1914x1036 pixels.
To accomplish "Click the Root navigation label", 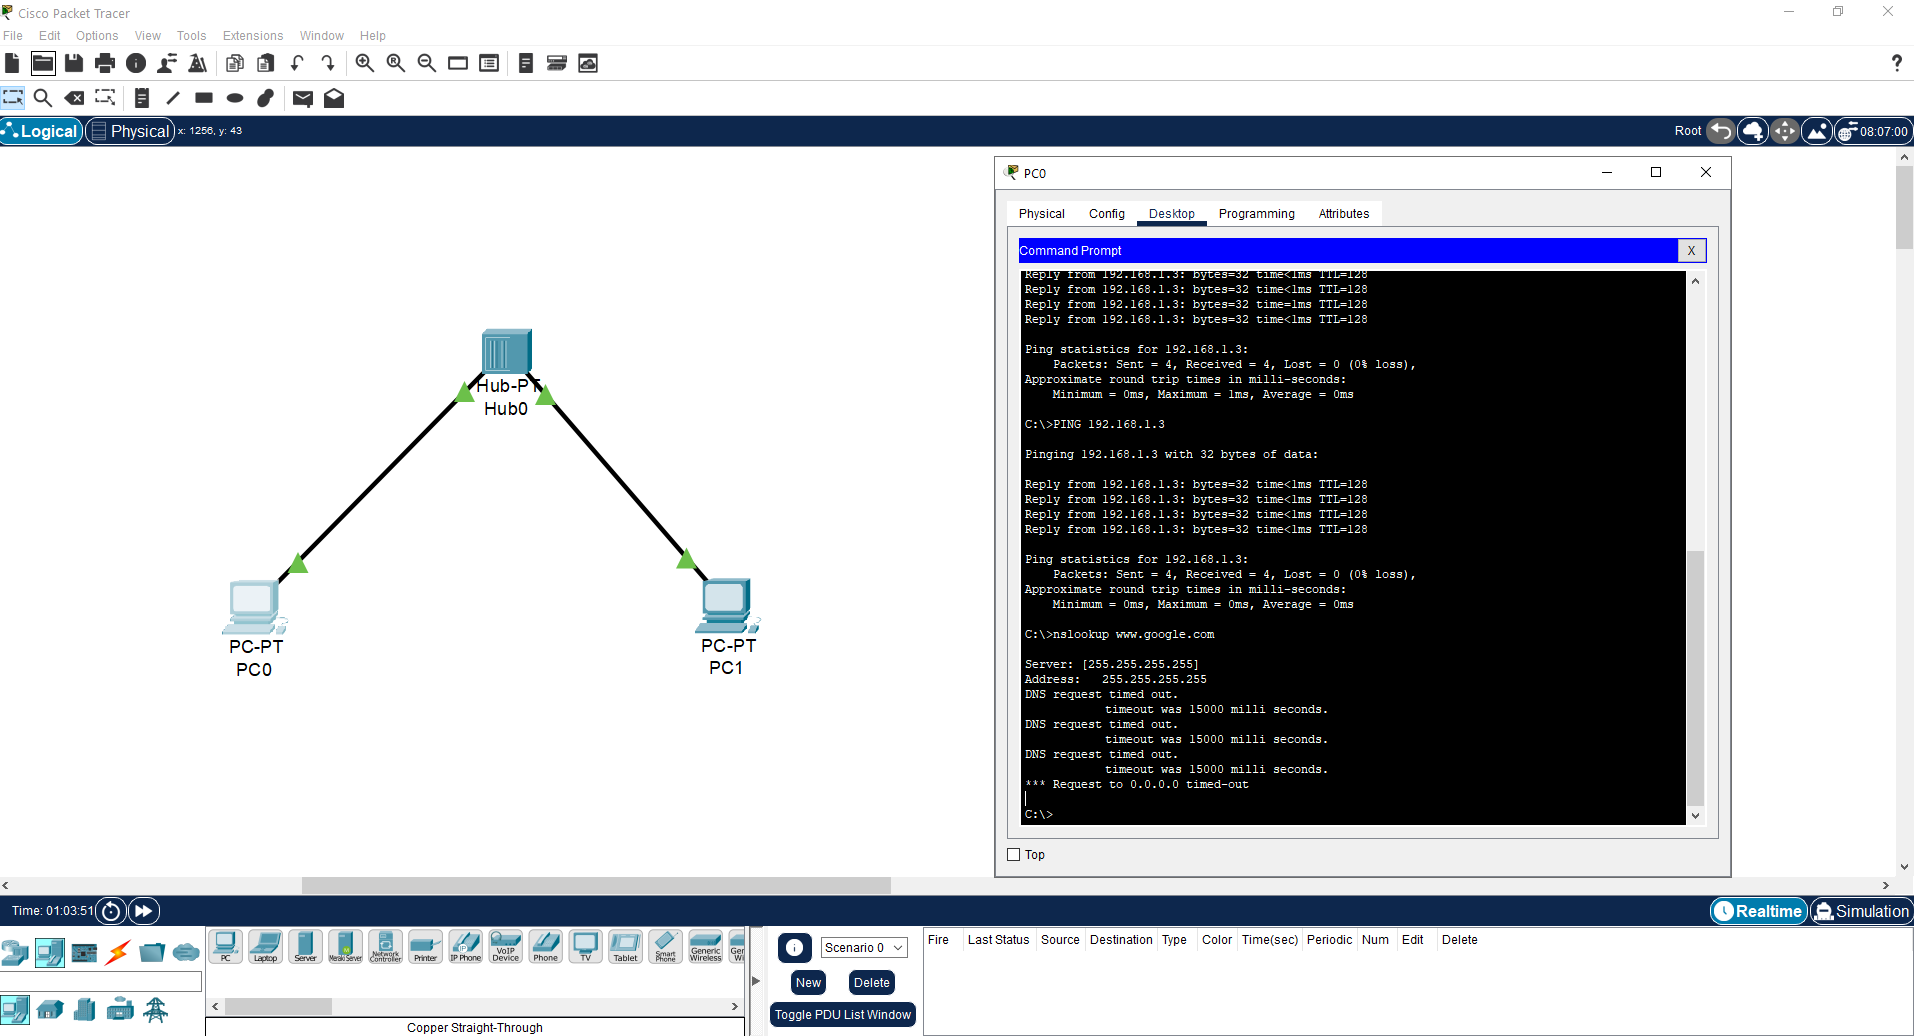I will 1688,131.
